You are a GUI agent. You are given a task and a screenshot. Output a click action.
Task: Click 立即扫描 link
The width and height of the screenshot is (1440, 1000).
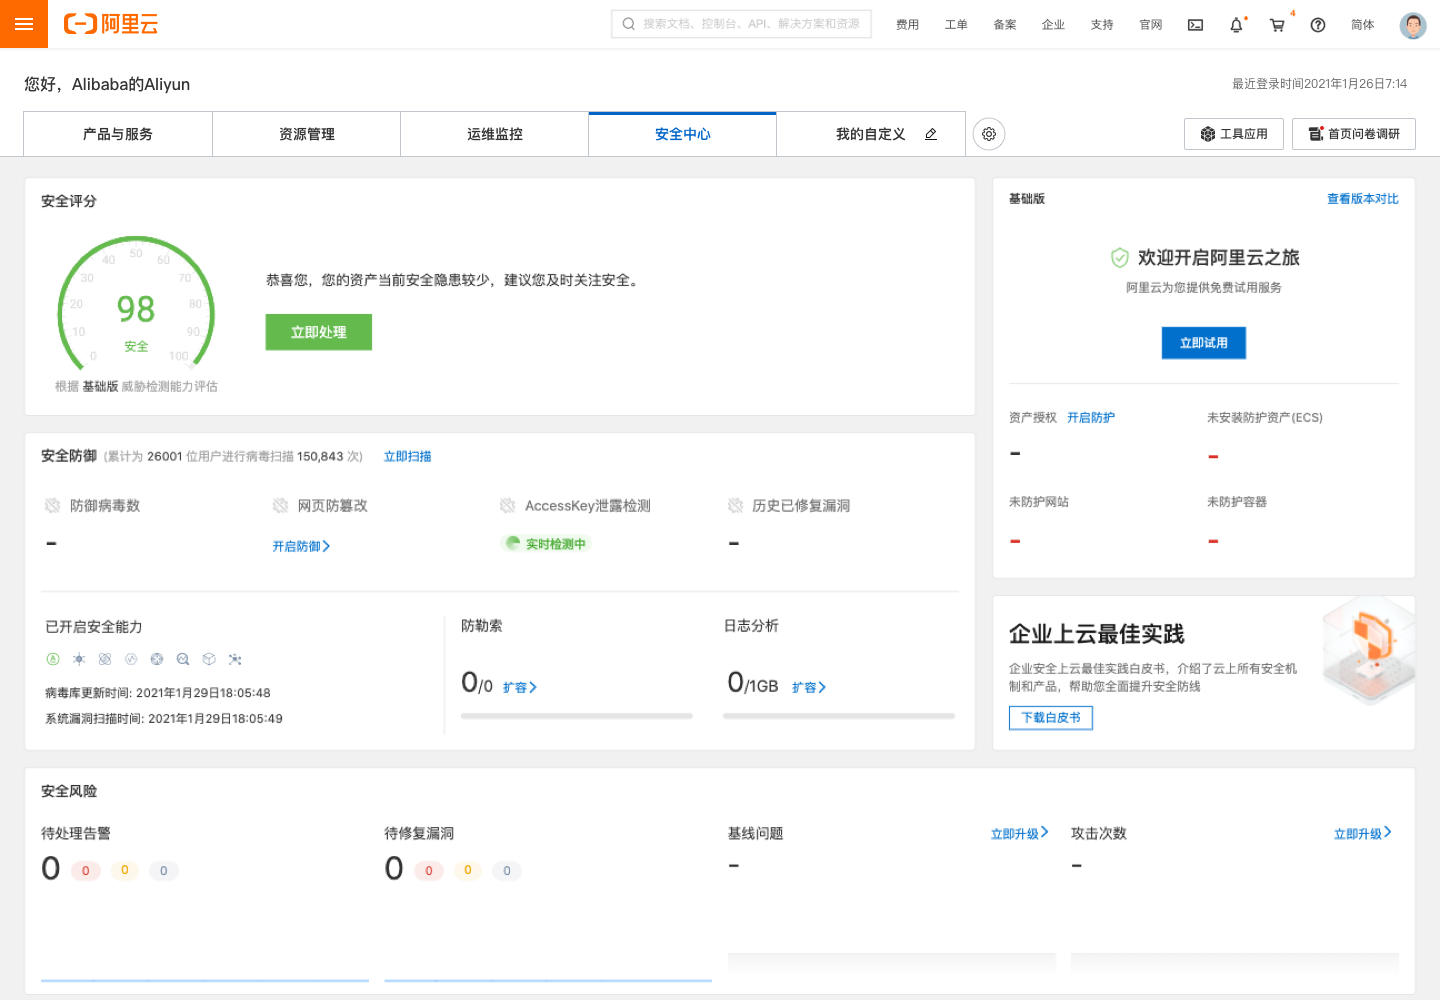(x=408, y=456)
